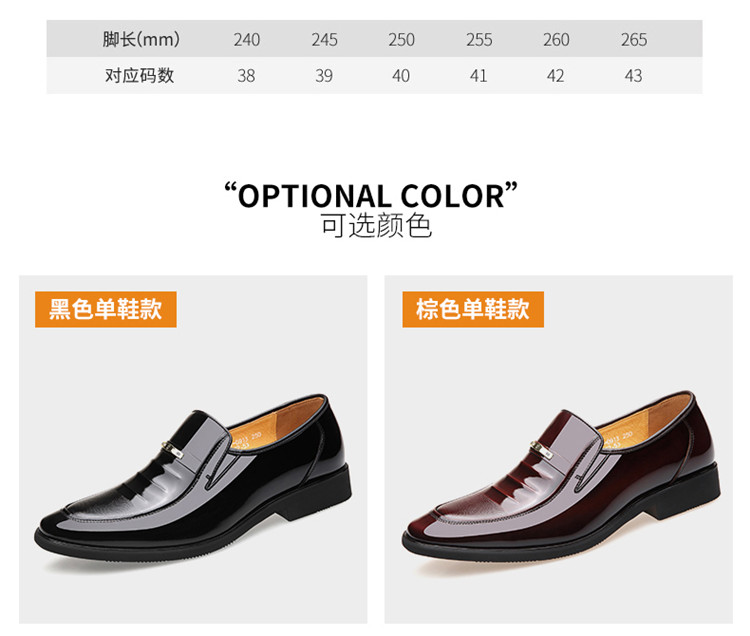The width and height of the screenshot is (750, 636).
Task: Choose shoe size 42
Action: point(555,76)
